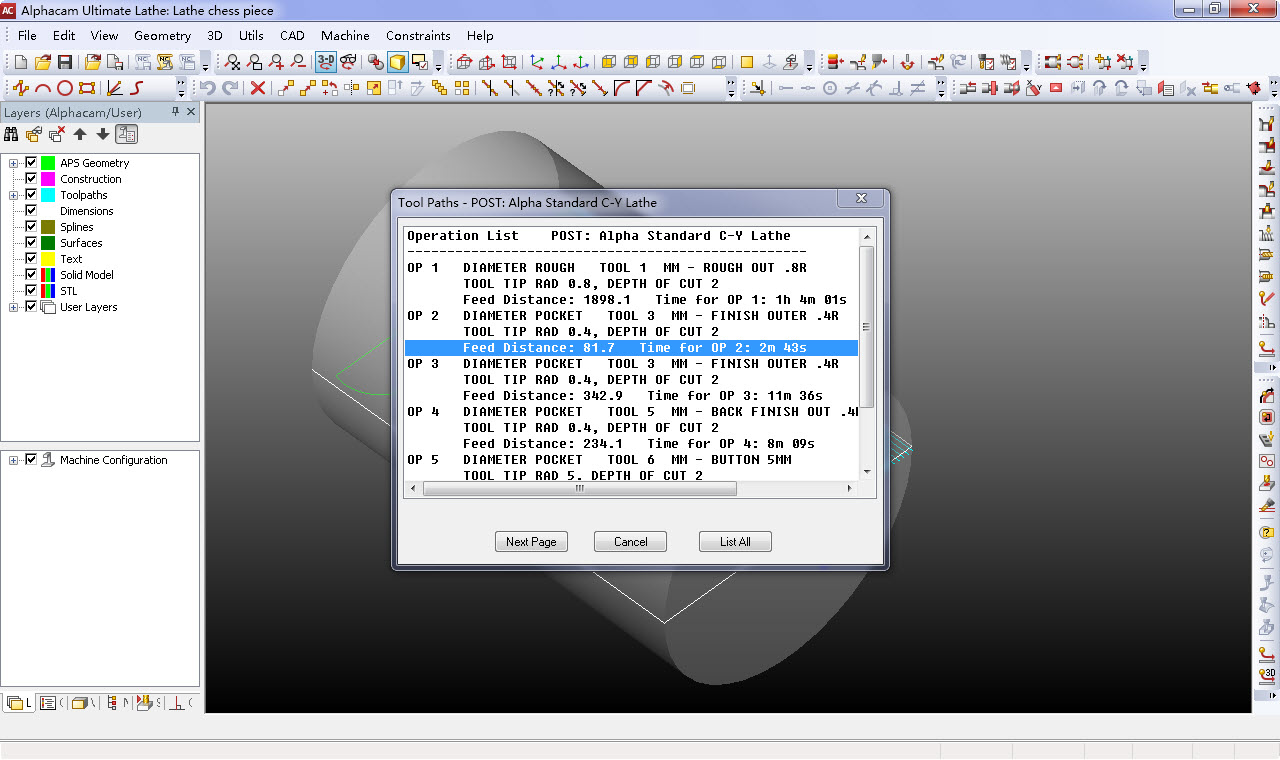
Task: Click the Undo arrow icon
Action: tap(208, 88)
